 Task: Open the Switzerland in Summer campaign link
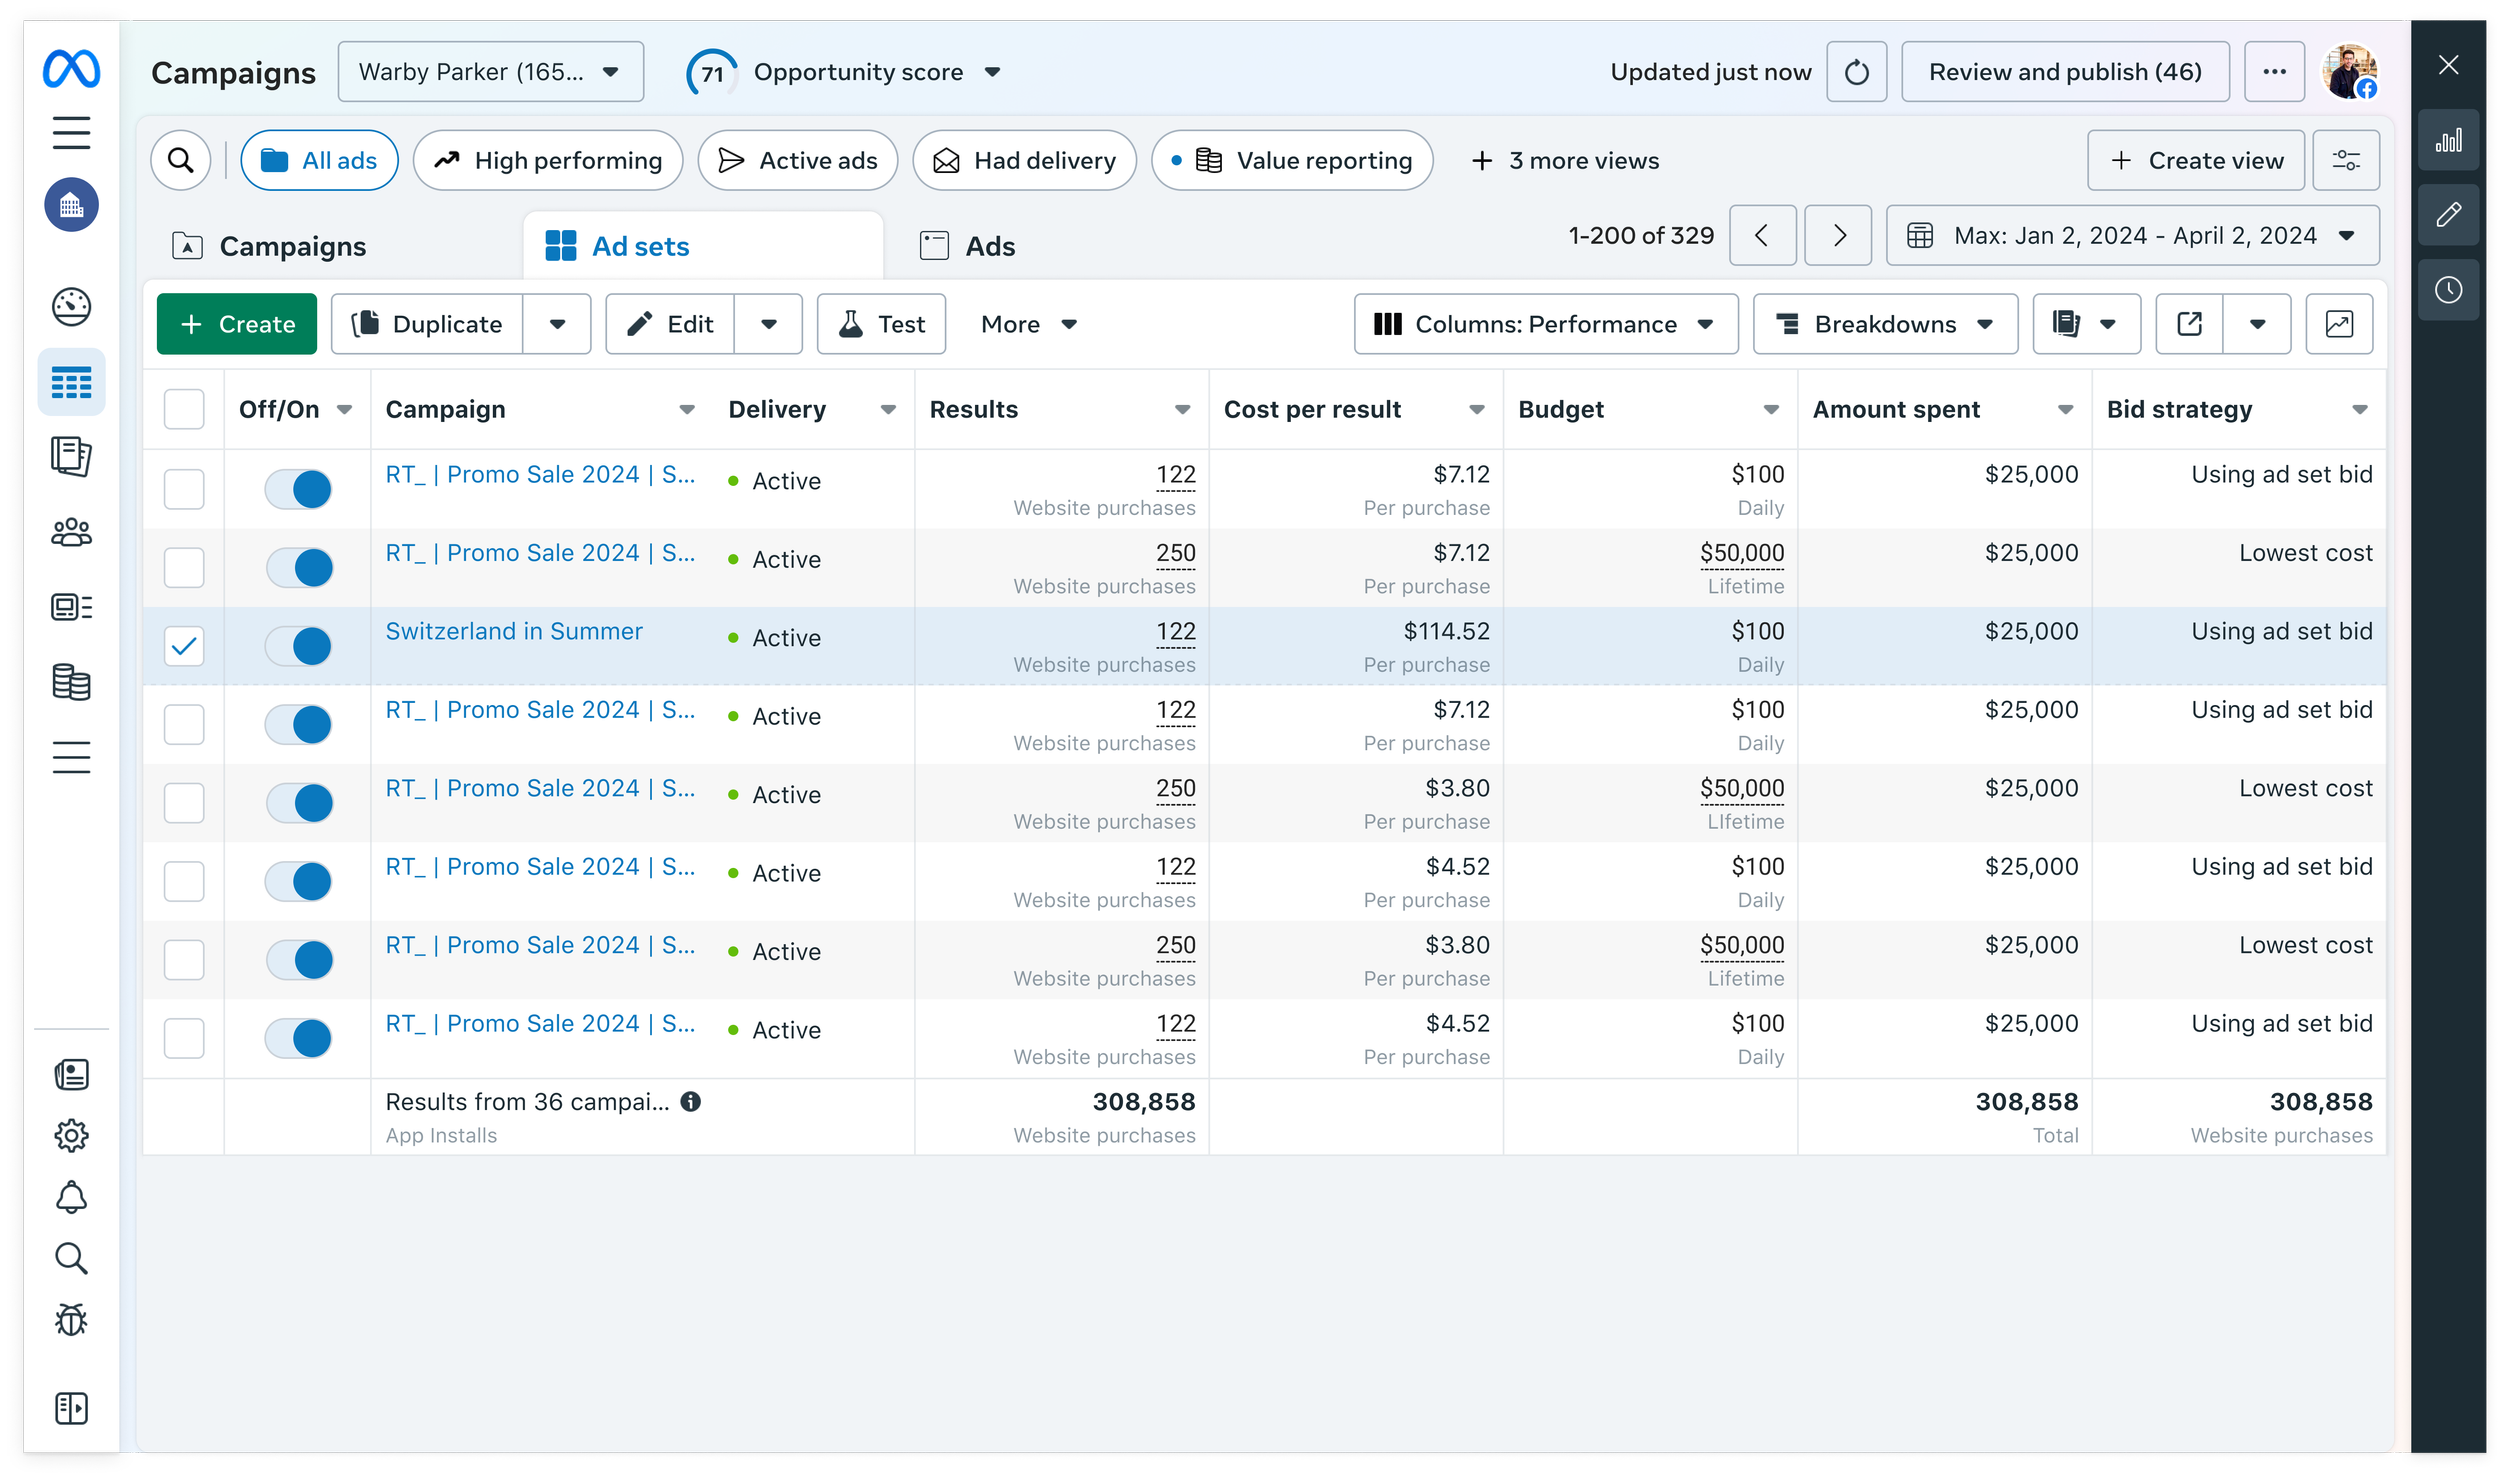(514, 631)
